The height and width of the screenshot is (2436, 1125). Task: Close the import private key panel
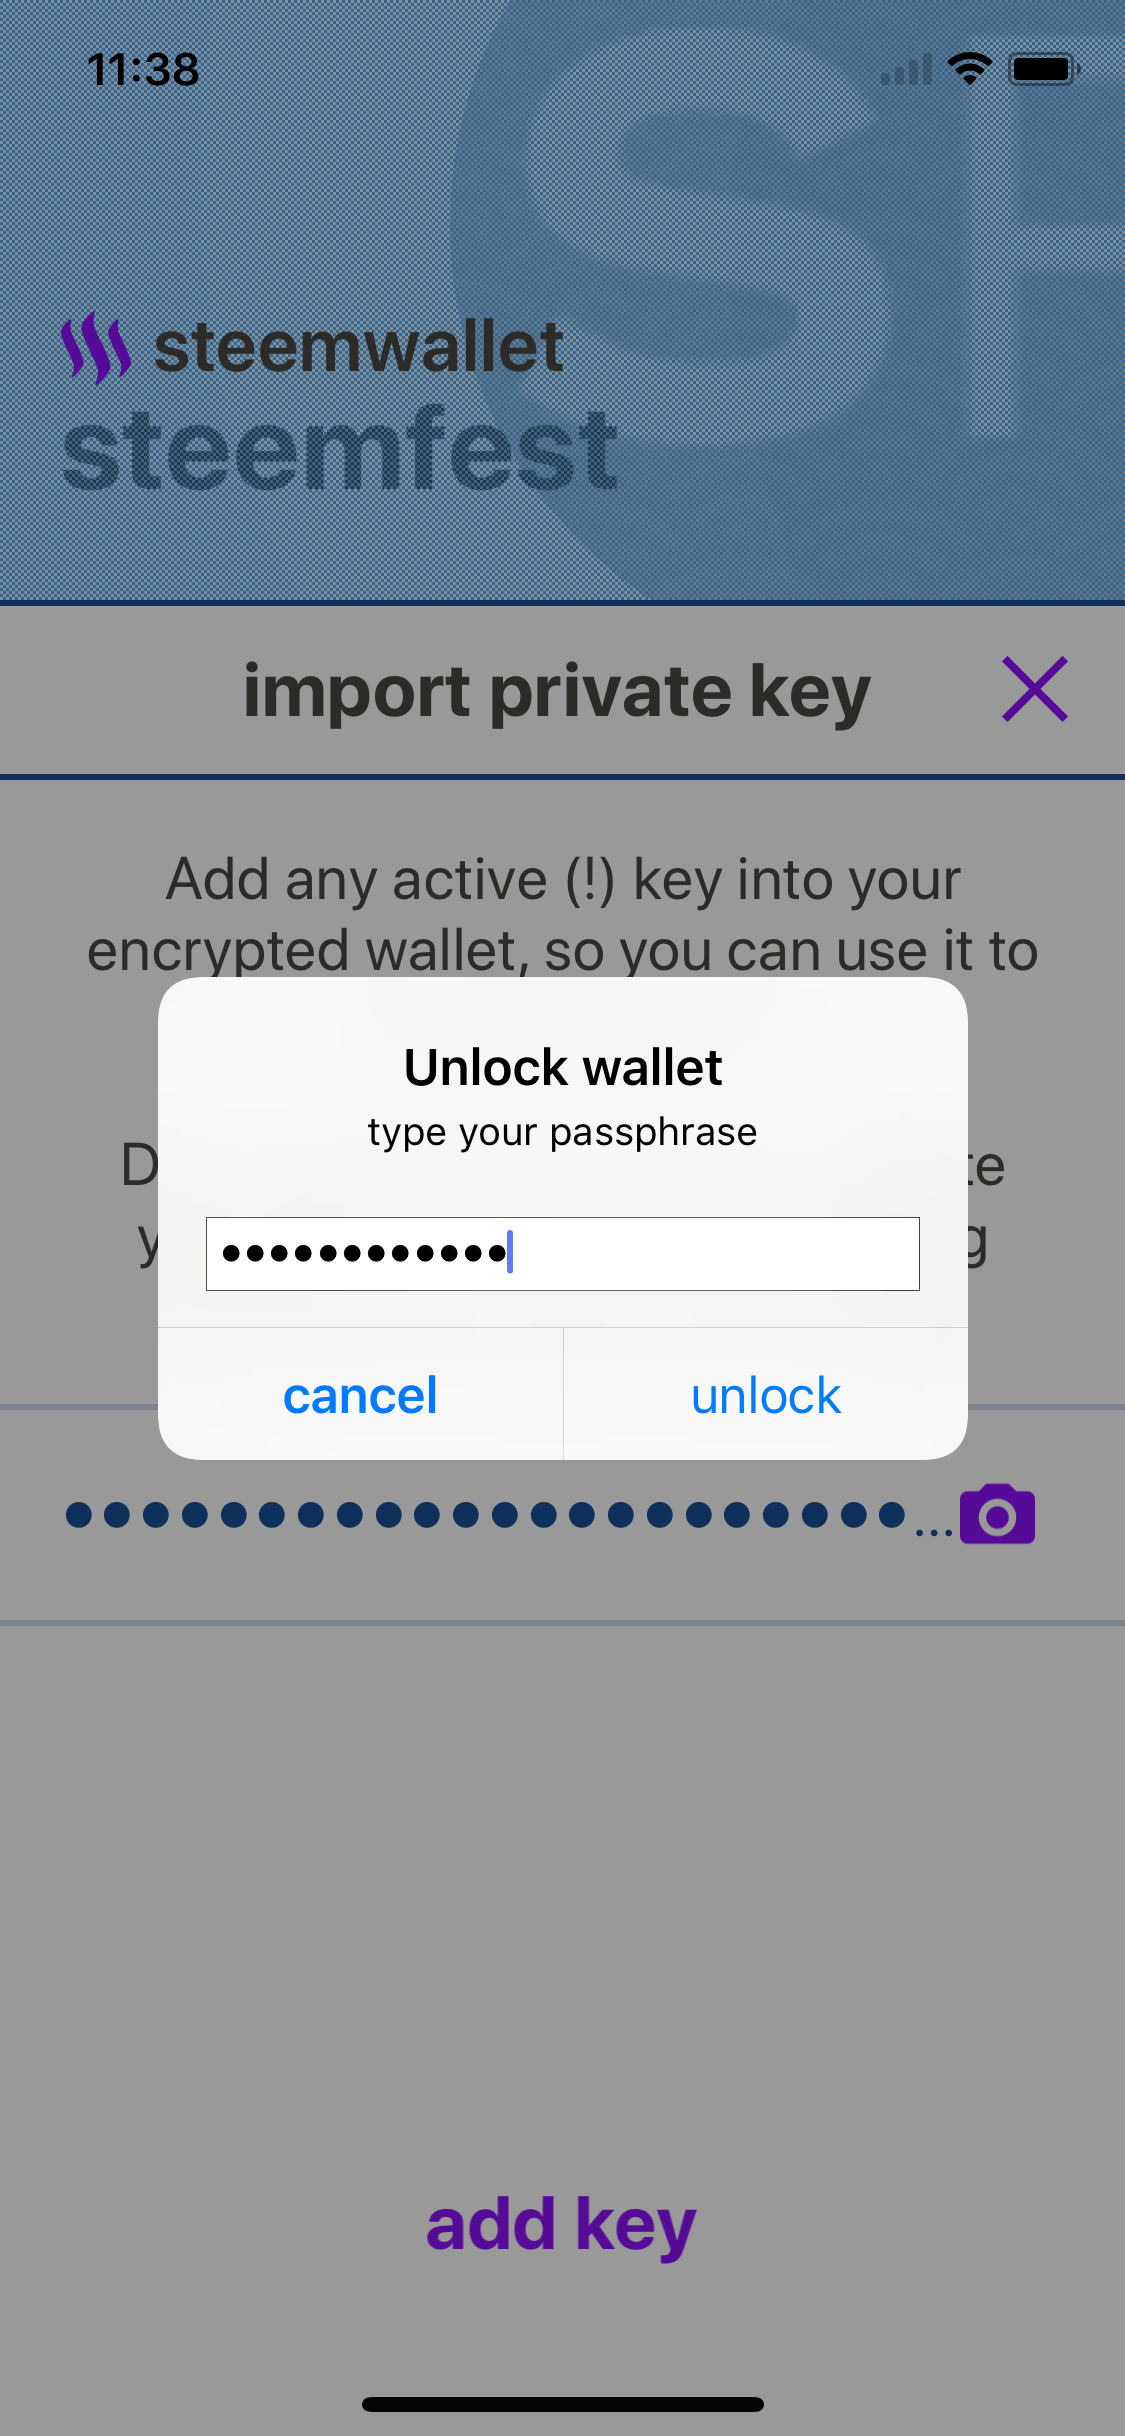click(x=1035, y=690)
